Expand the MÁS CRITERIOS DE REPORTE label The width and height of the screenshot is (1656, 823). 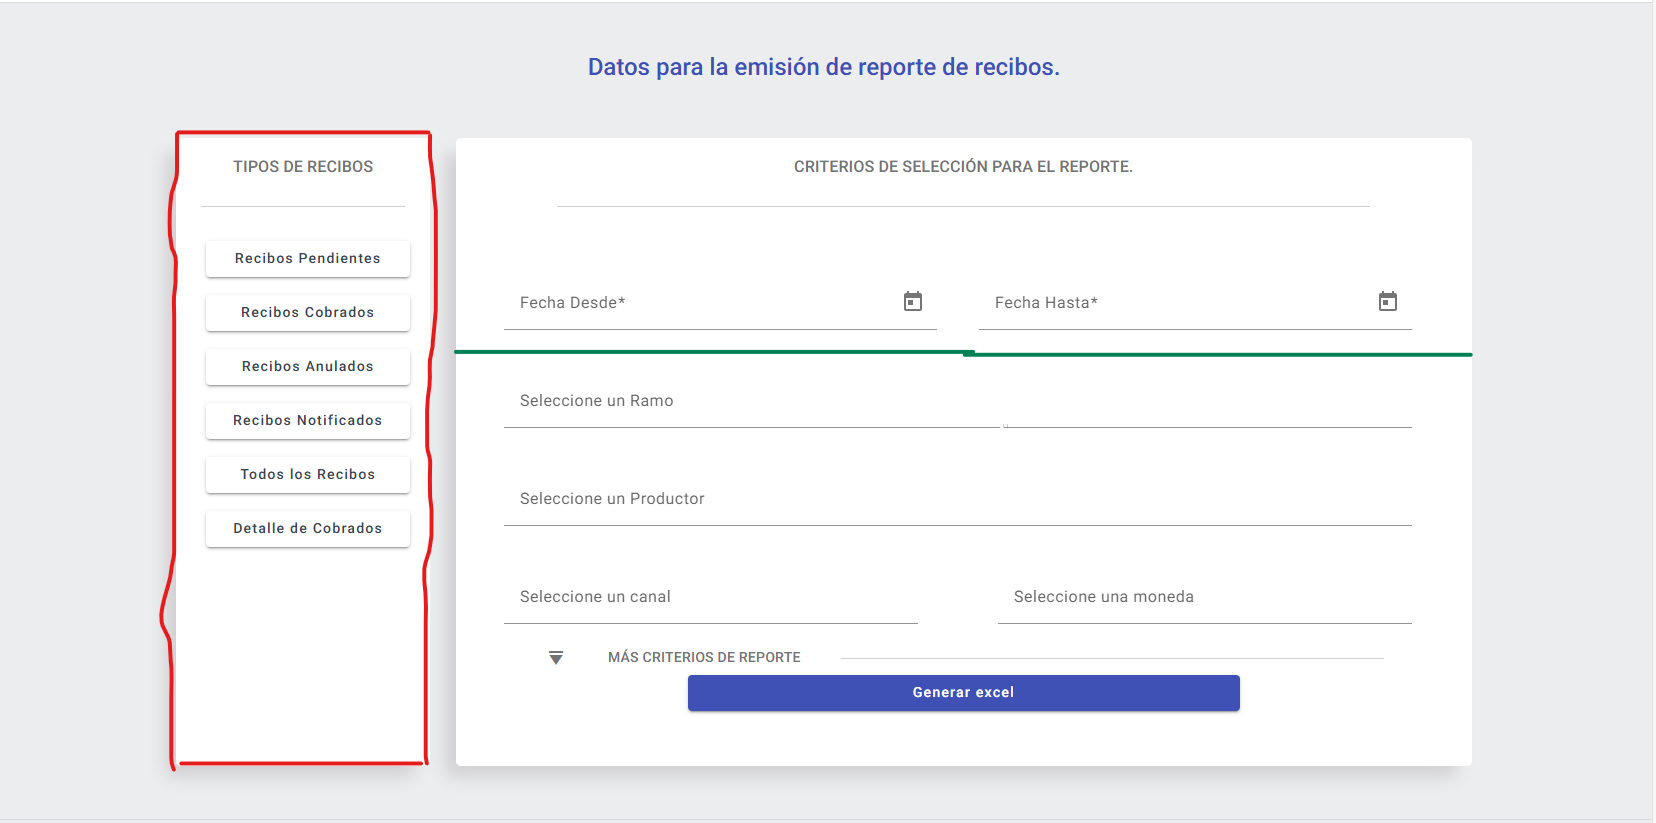point(704,658)
